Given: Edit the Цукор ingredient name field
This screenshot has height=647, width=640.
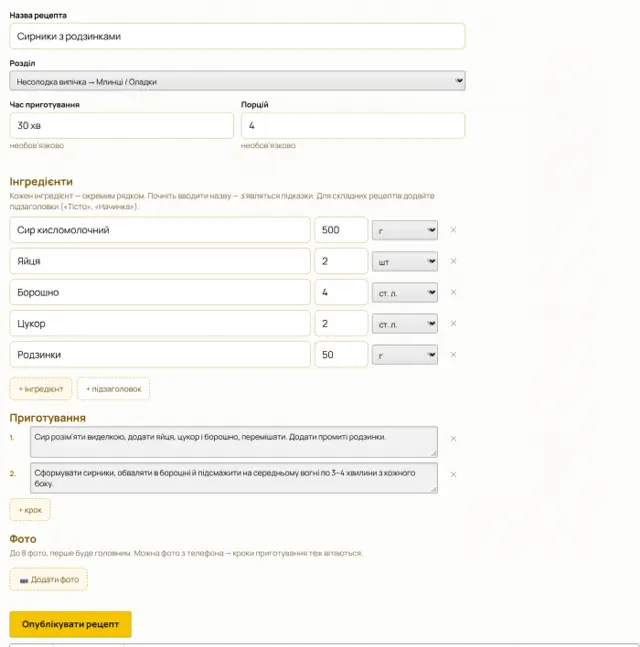Looking at the screenshot, I should [x=160, y=324].
